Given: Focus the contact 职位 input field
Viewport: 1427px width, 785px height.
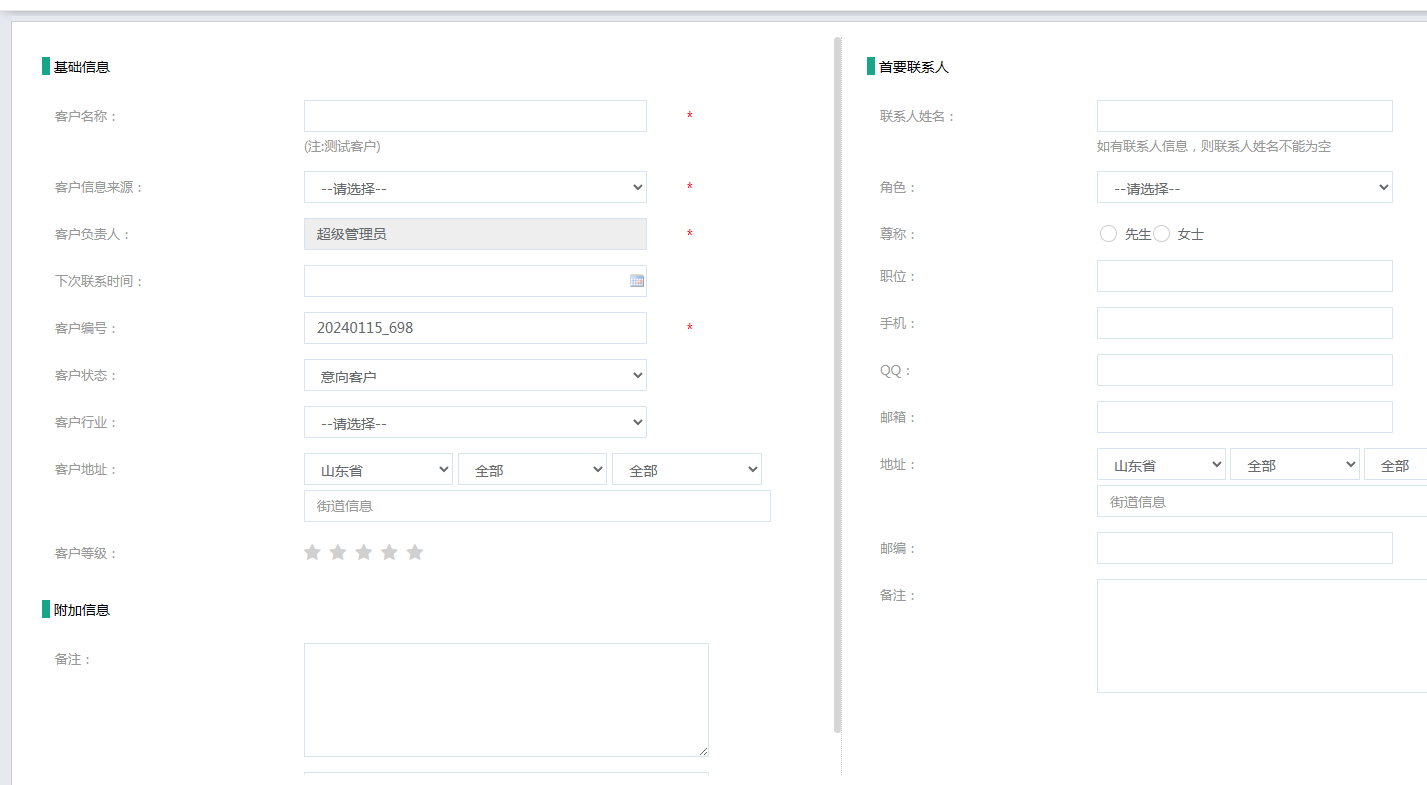Looking at the screenshot, I should point(1245,276).
